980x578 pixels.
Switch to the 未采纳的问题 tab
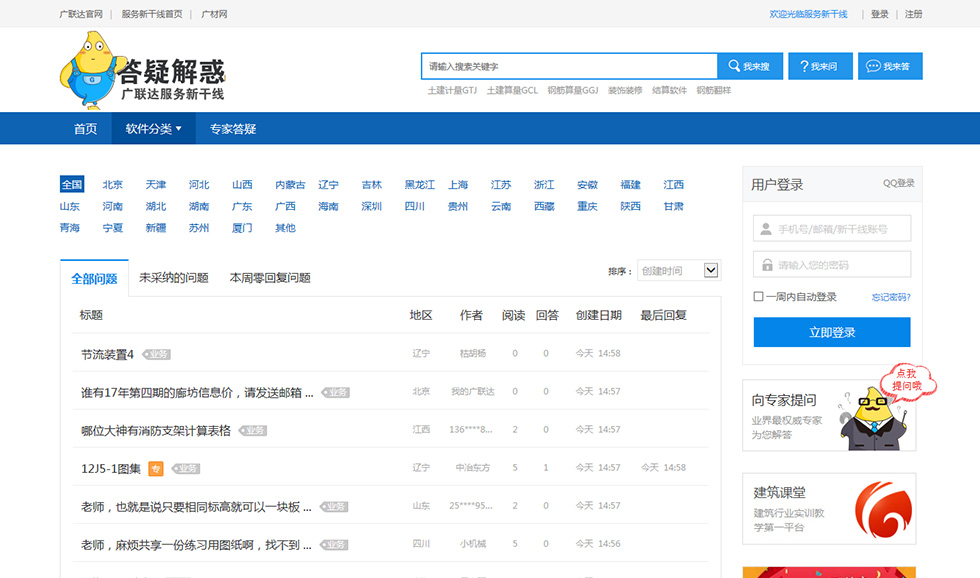click(x=173, y=278)
